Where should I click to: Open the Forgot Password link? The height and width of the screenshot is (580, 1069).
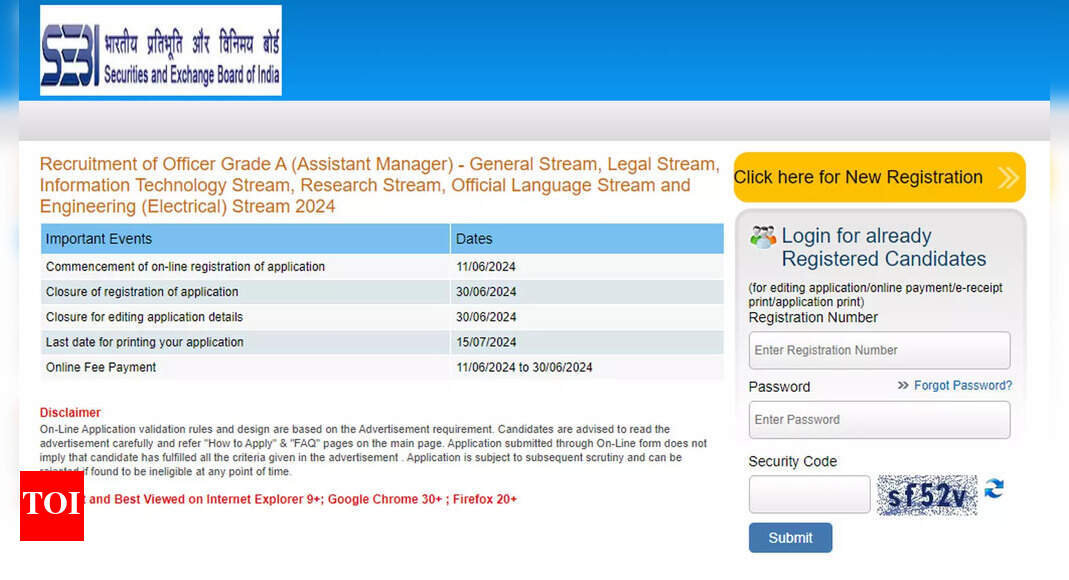coord(963,385)
